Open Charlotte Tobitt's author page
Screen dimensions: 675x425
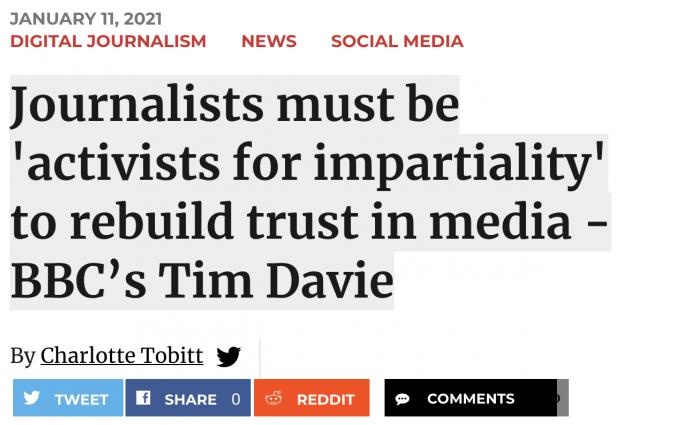coord(121,356)
